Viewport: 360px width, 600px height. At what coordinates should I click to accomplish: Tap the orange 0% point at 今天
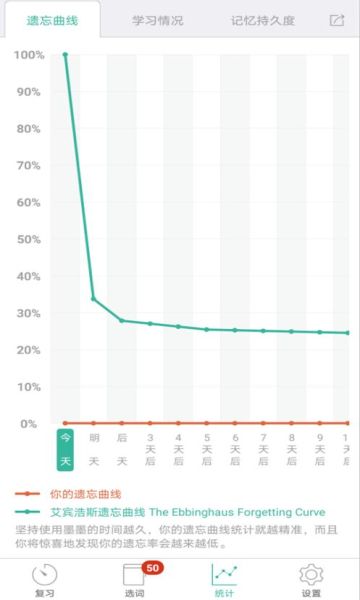65,423
